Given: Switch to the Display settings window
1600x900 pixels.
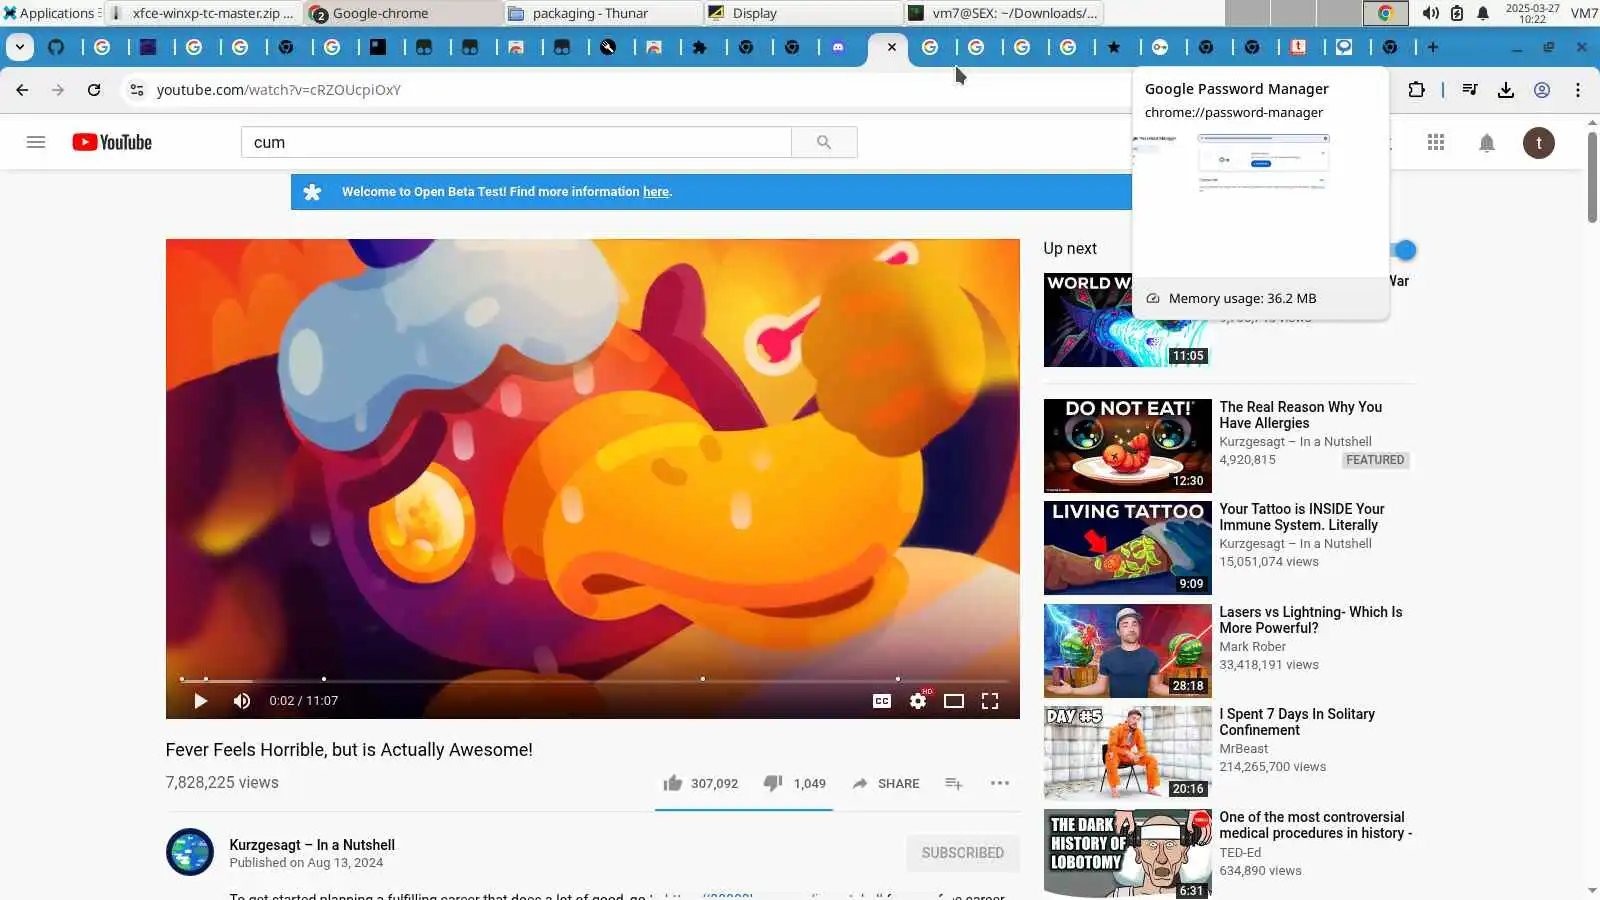Looking at the screenshot, I should point(803,13).
